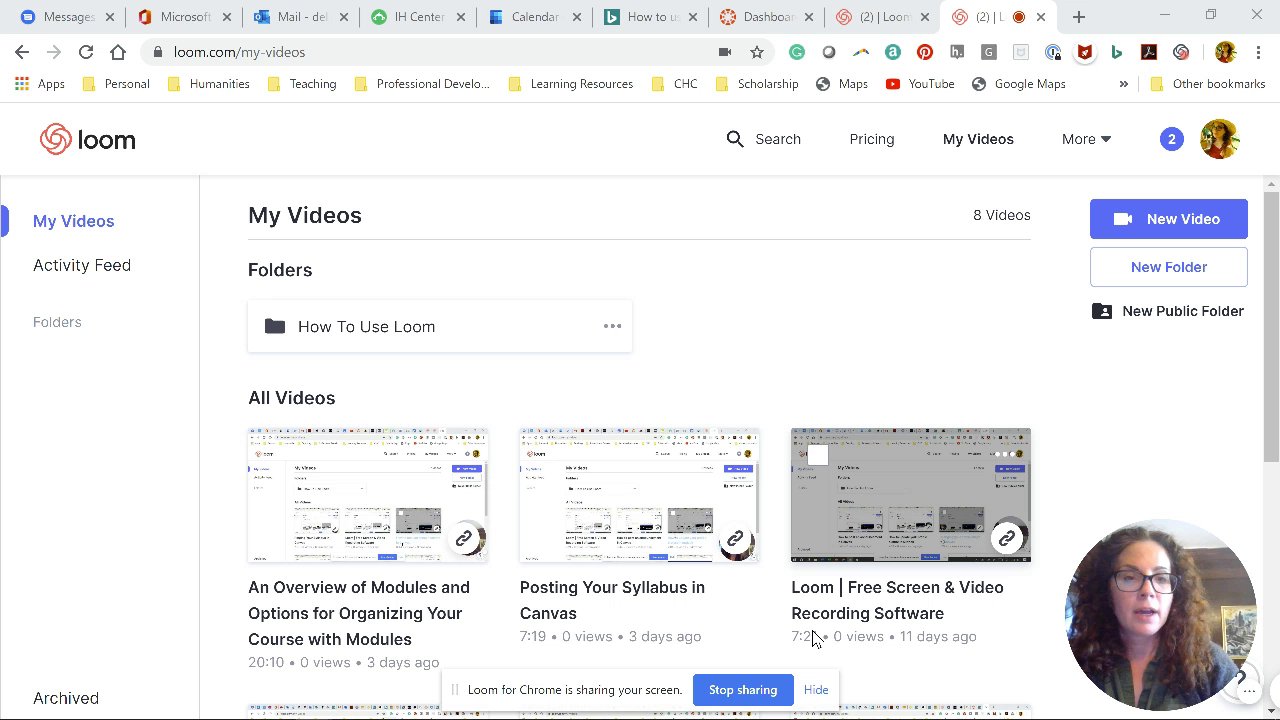This screenshot has width=1280, height=720.
Task: Open video titled Posting Your Syllabus in Canvas
Action: click(x=612, y=600)
